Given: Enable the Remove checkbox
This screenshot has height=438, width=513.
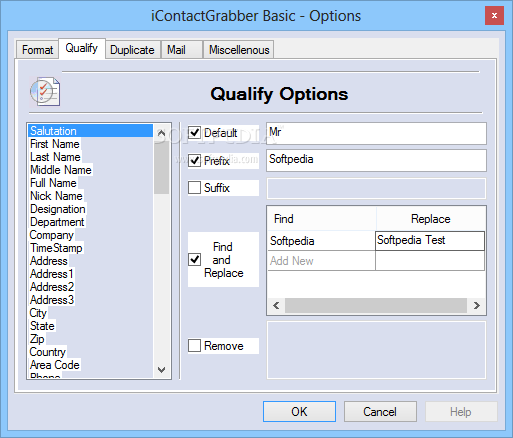Looking at the screenshot, I should click(194, 346).
